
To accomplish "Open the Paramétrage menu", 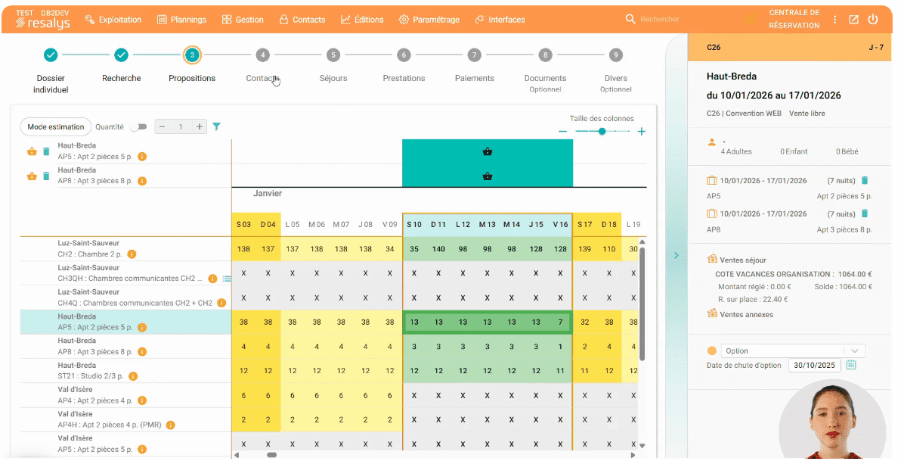I will (x=429, y=20).
